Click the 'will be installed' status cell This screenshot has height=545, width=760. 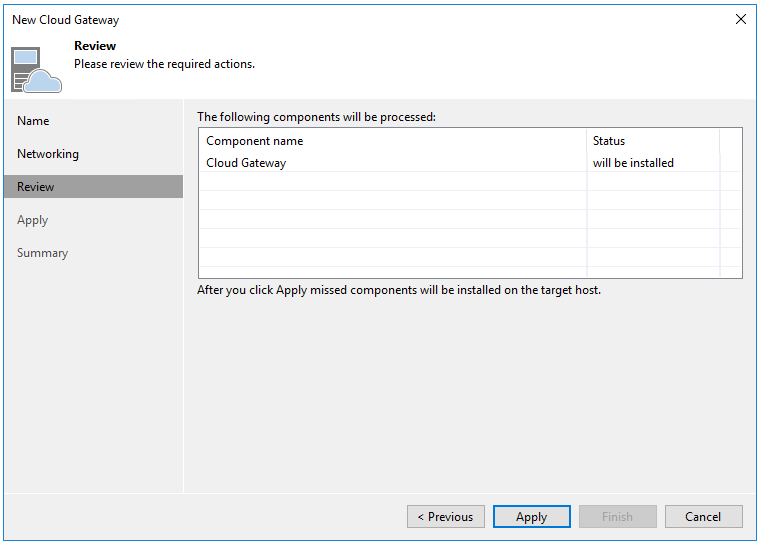(633, 162)
